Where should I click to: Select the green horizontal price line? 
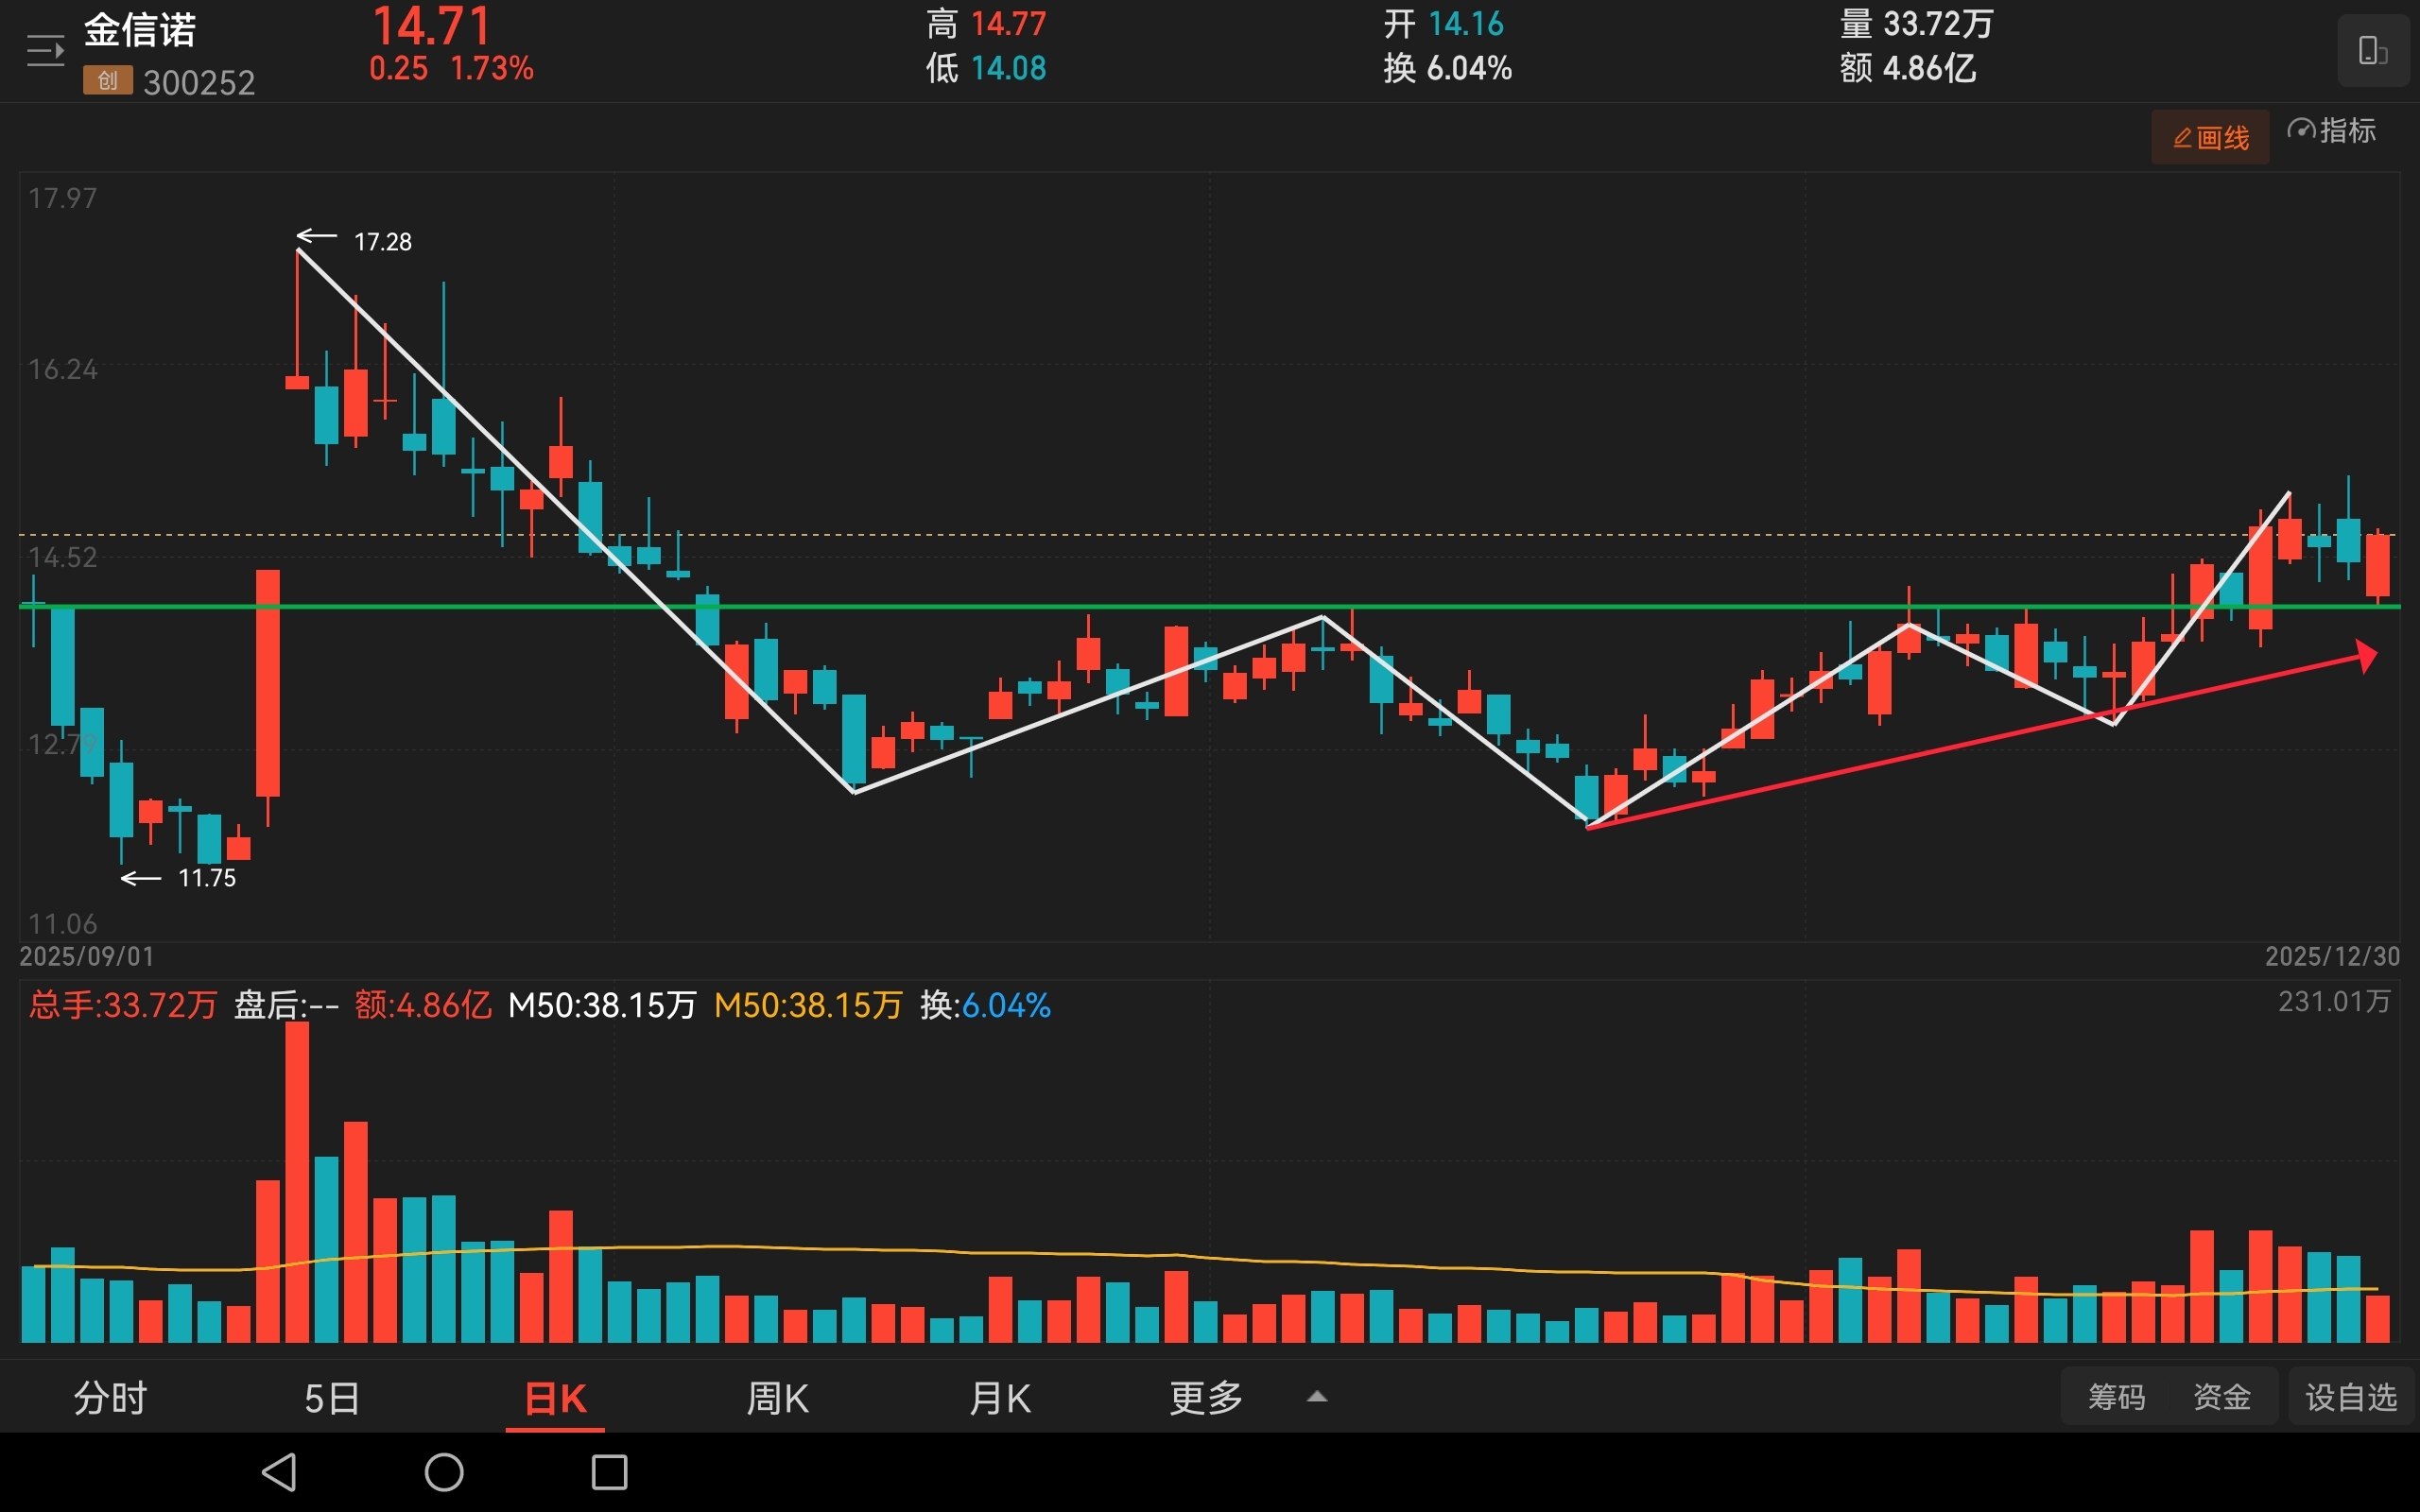pos(1000,606)
